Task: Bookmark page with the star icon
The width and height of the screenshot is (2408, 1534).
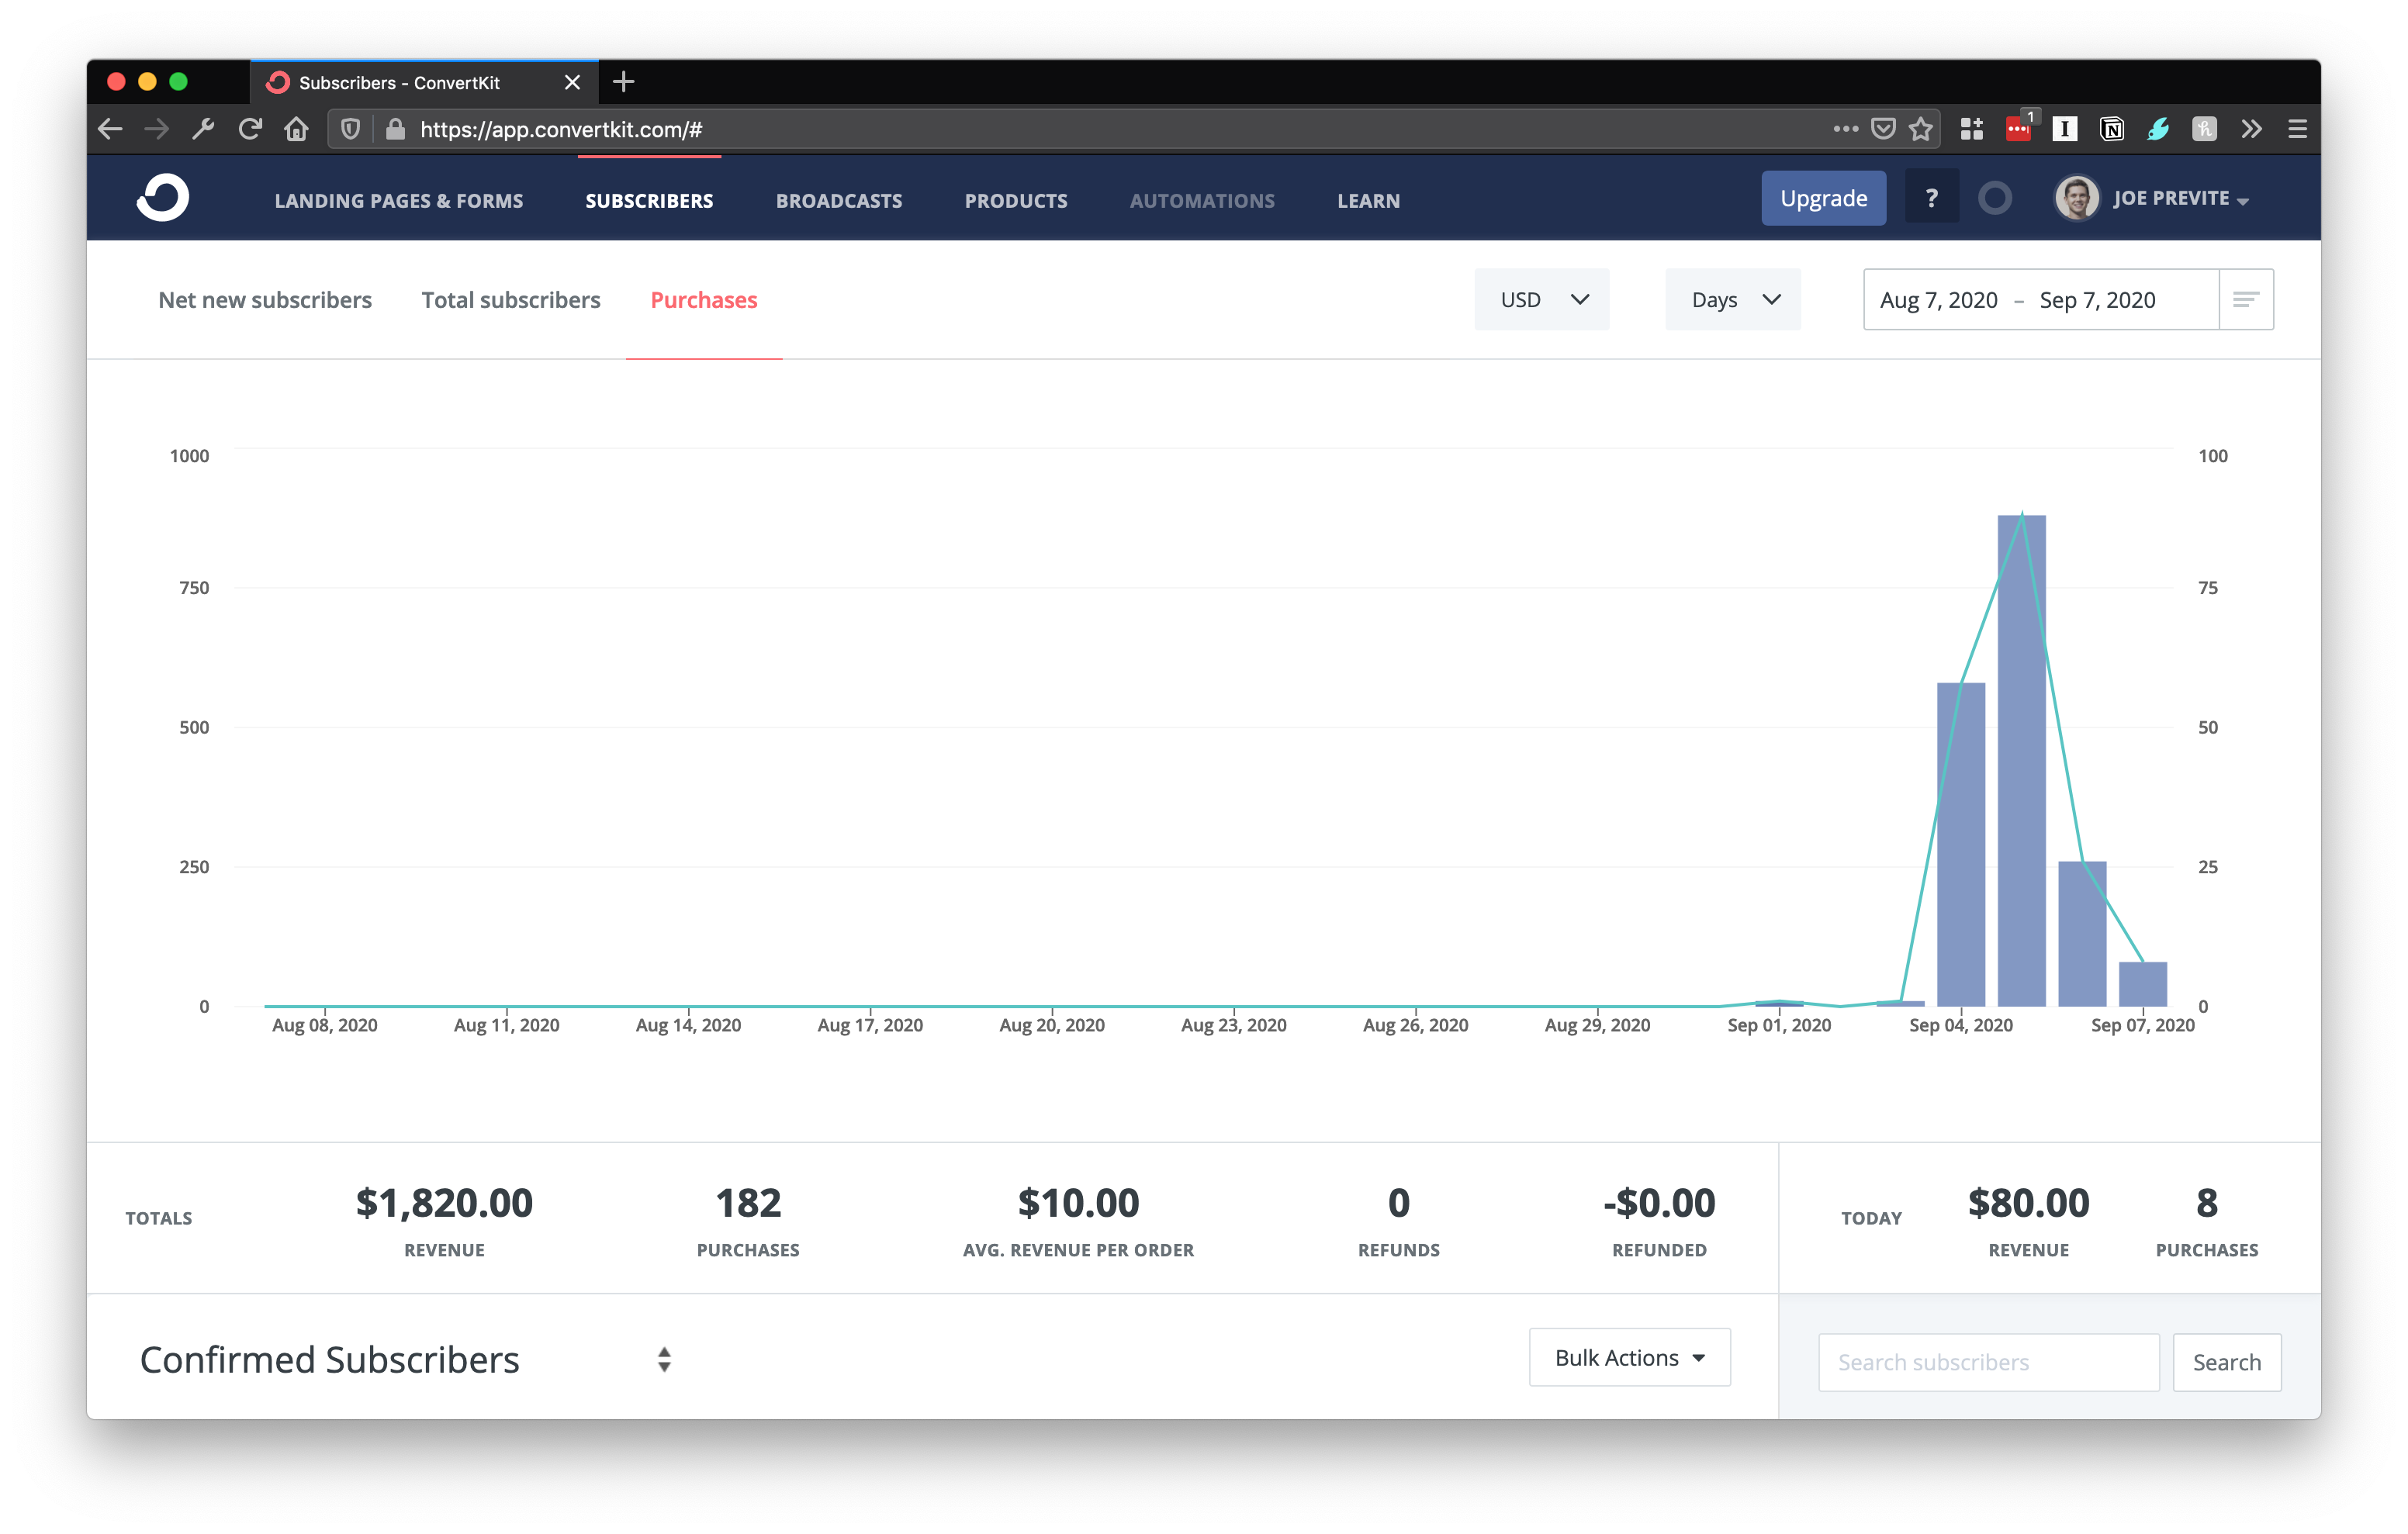Action: pyautogui.click(x=1920, y=129)
